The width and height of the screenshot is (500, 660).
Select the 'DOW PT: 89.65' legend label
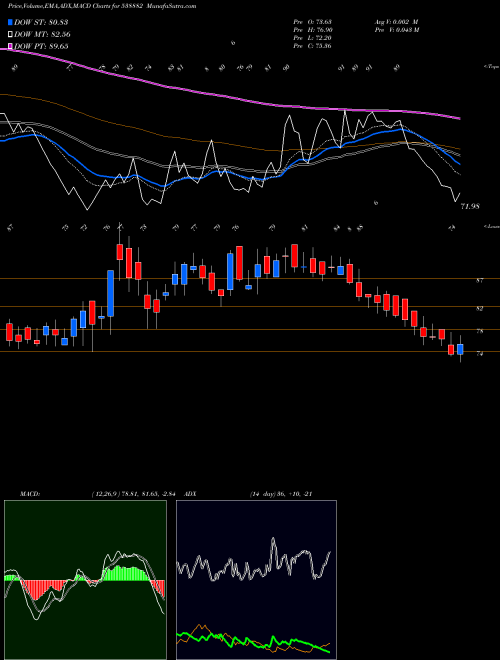point(41,46)
